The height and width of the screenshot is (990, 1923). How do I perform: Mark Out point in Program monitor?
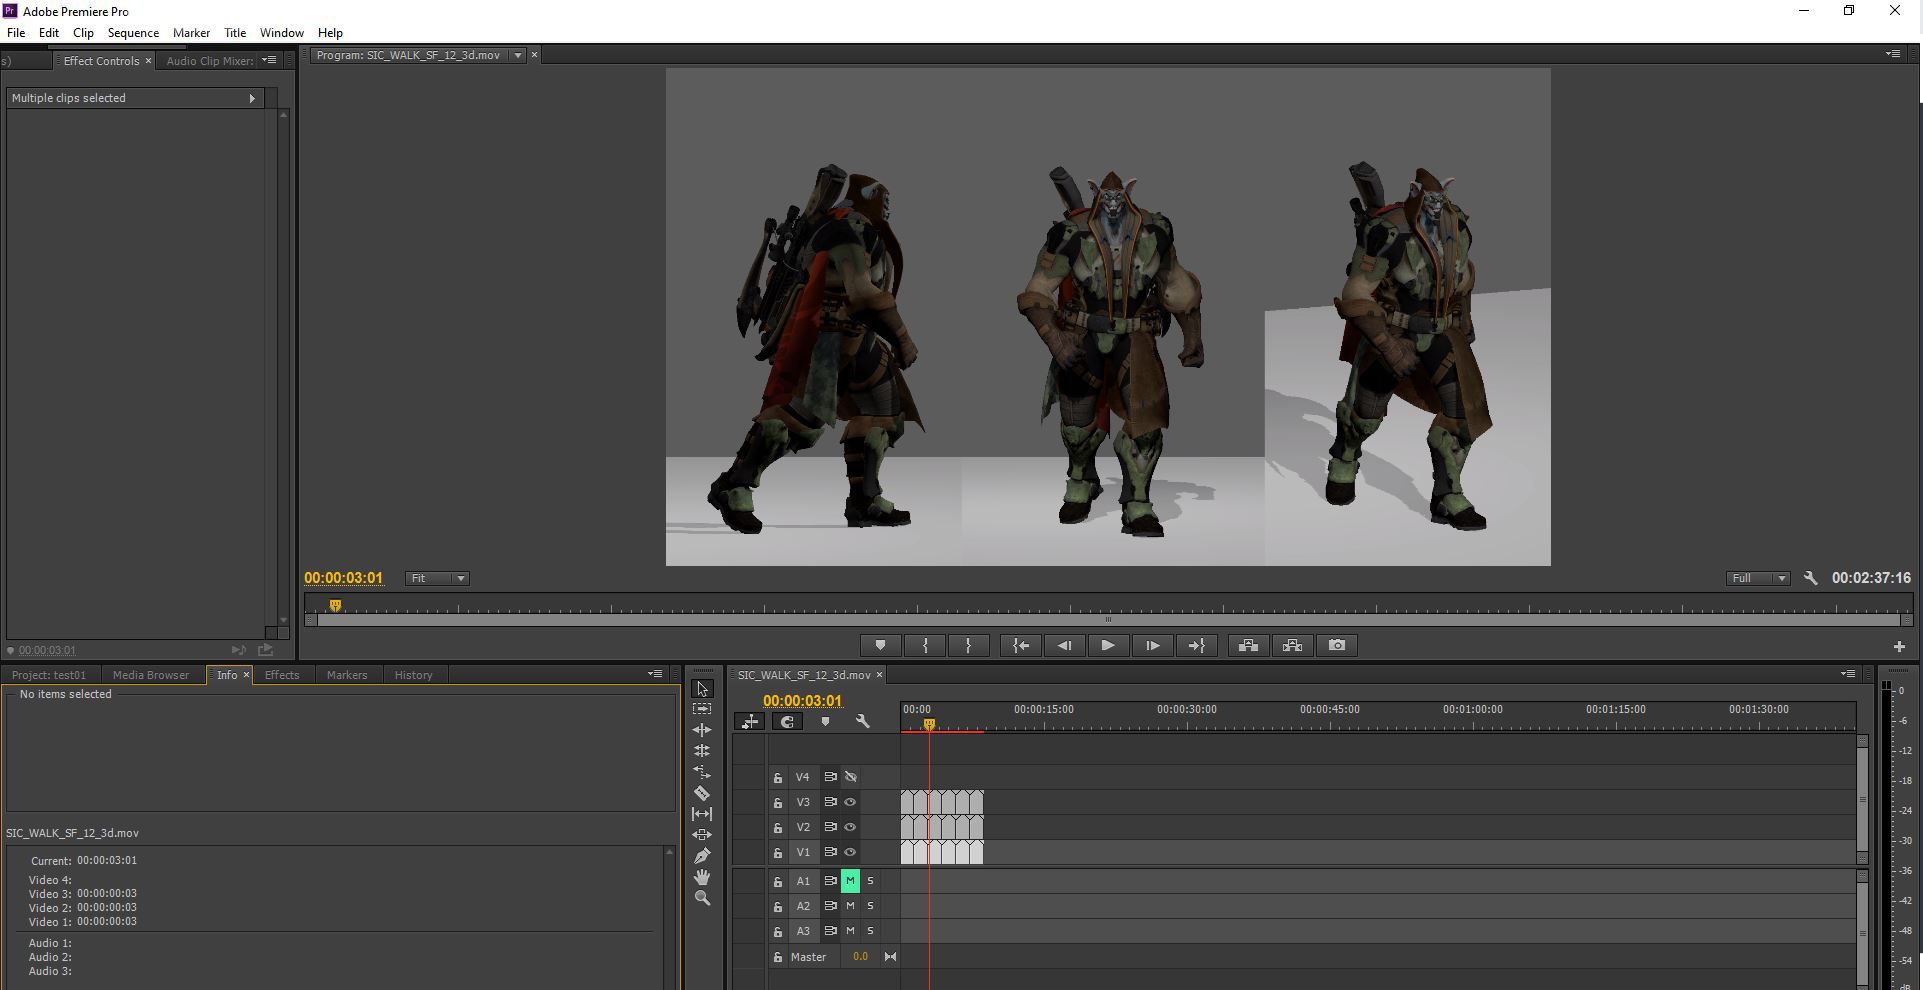tap(968, 646)
